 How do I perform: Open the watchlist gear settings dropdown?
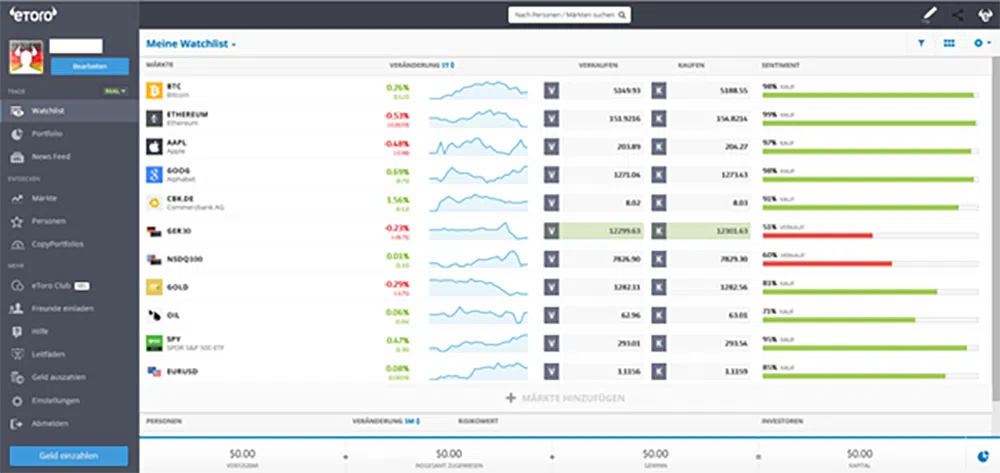click(x=982, y=43)
